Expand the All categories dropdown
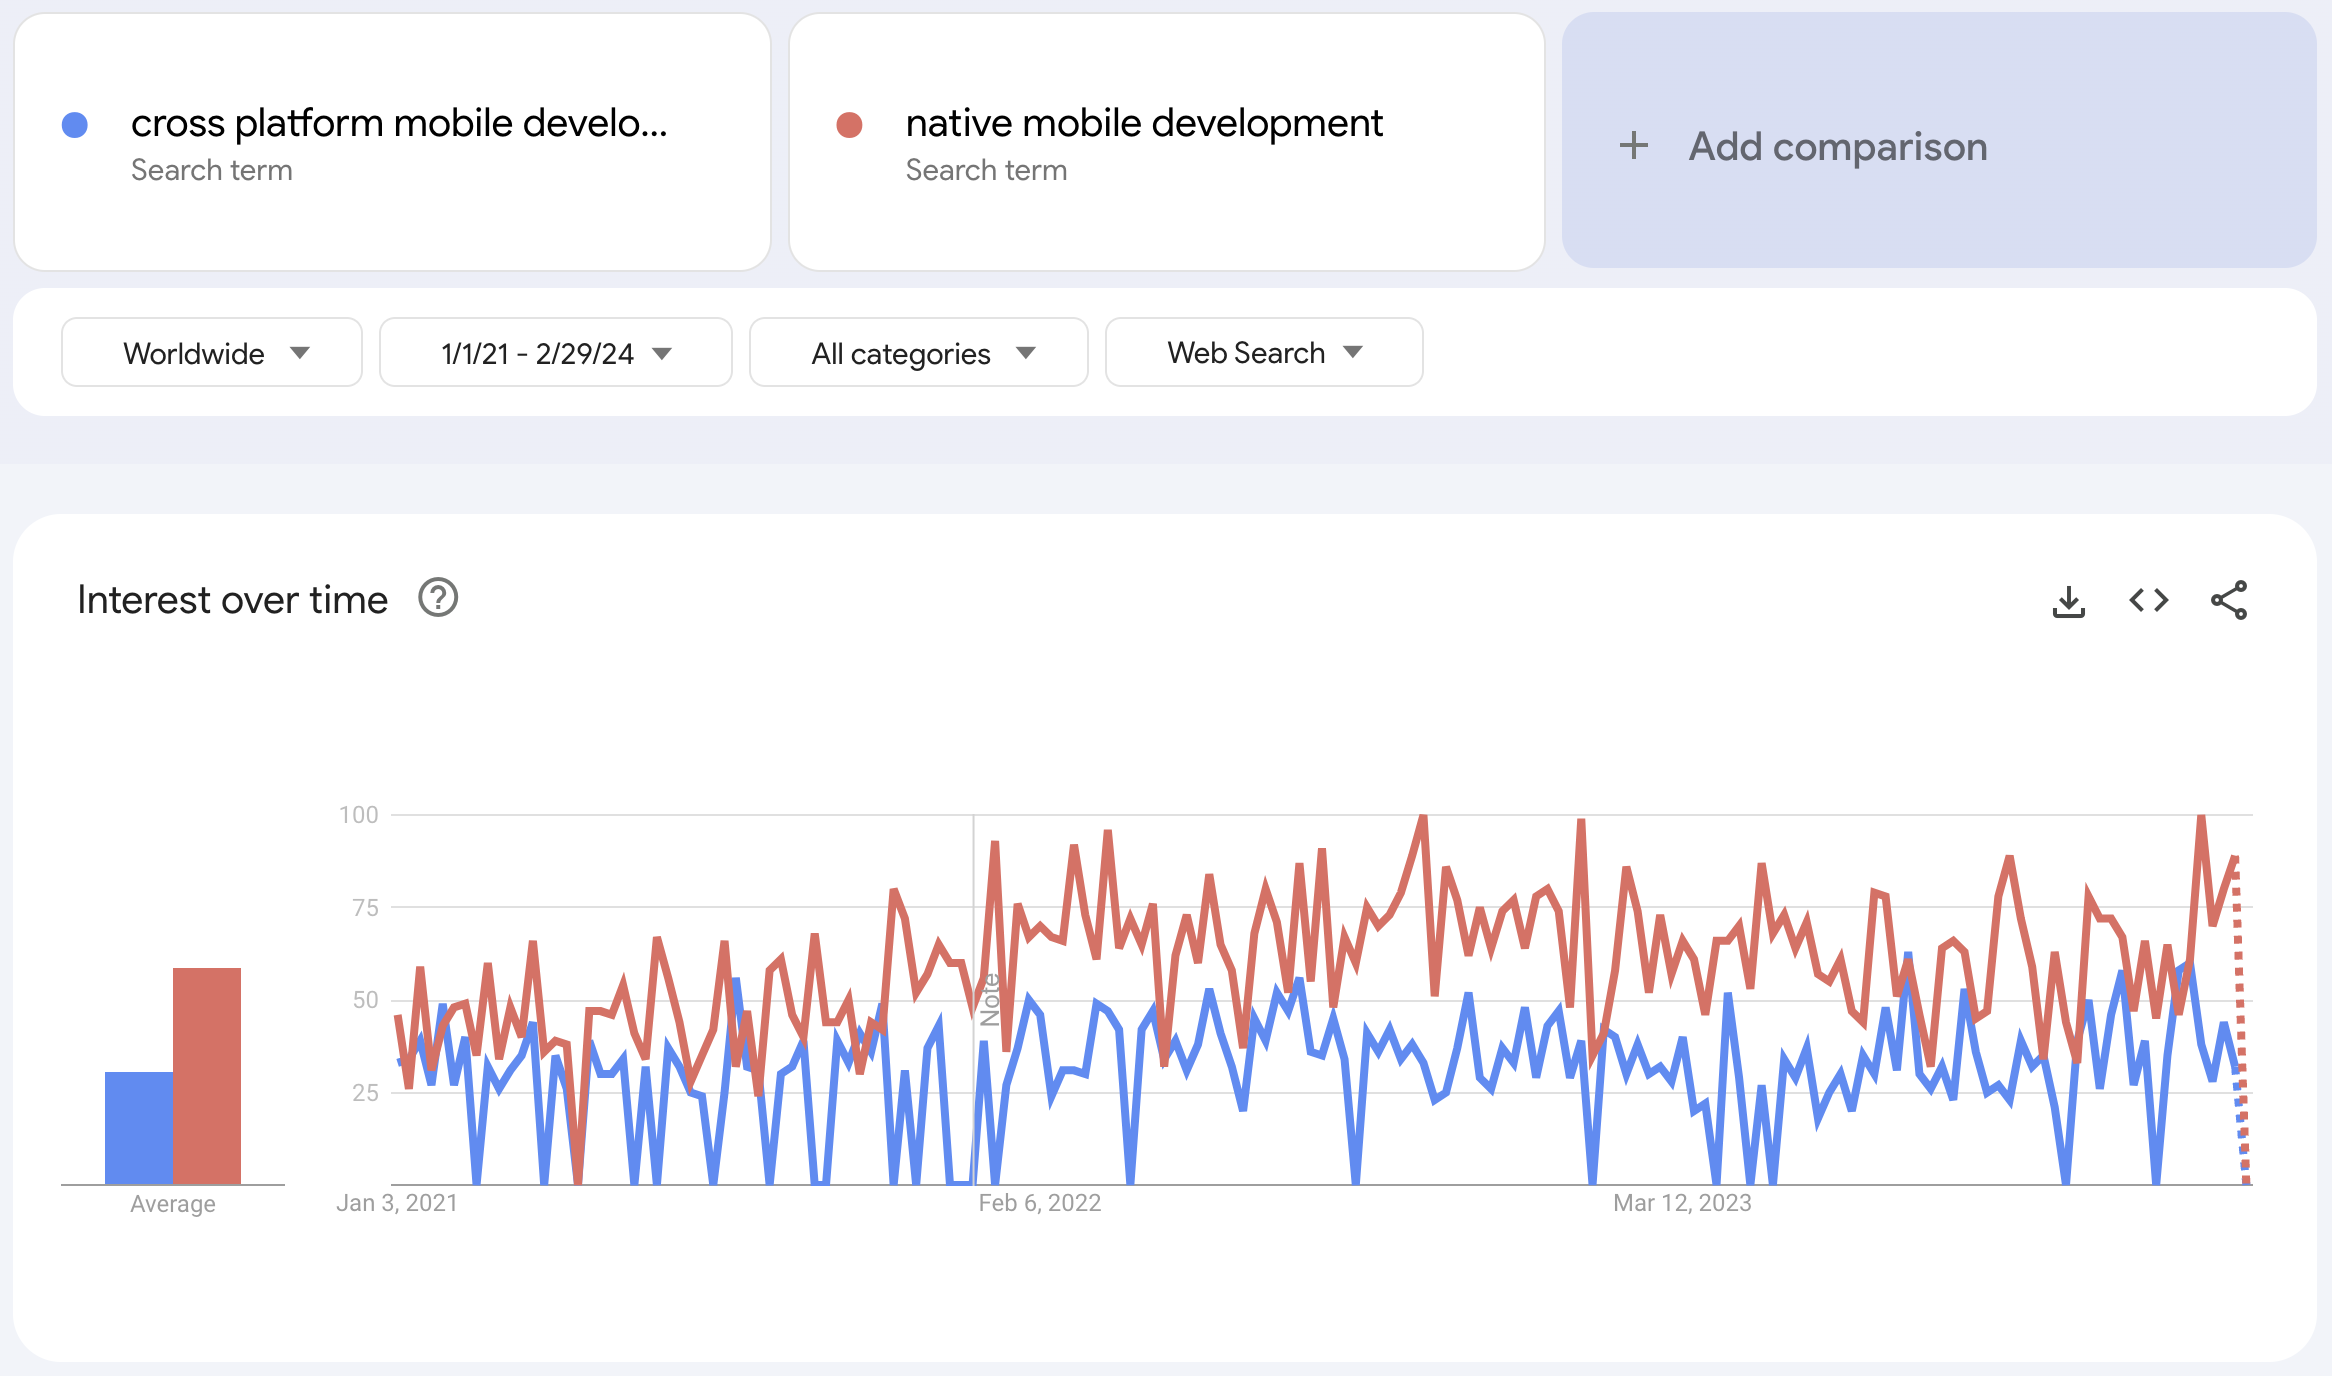2332x1376 pixels. [x=918, y=352]
